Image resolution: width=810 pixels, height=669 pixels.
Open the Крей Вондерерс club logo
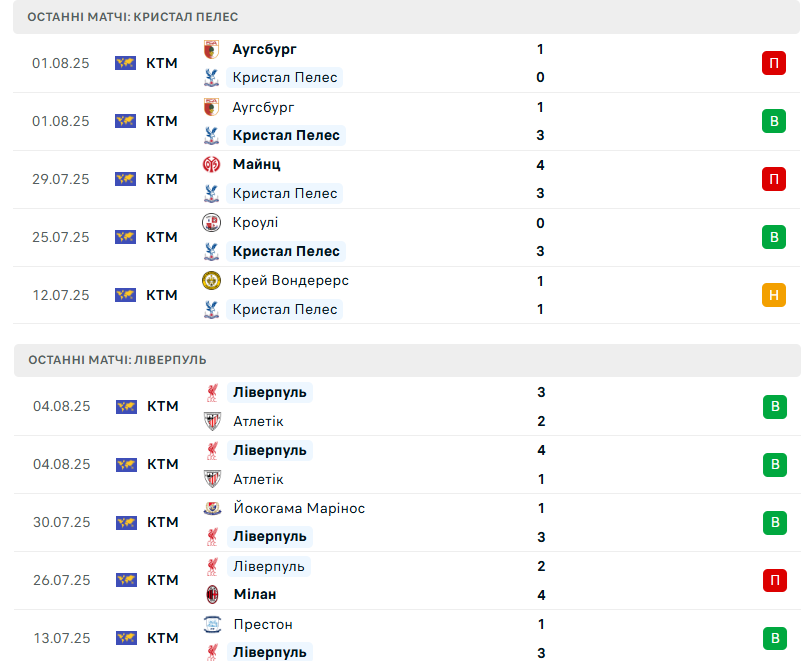(211, 281)
